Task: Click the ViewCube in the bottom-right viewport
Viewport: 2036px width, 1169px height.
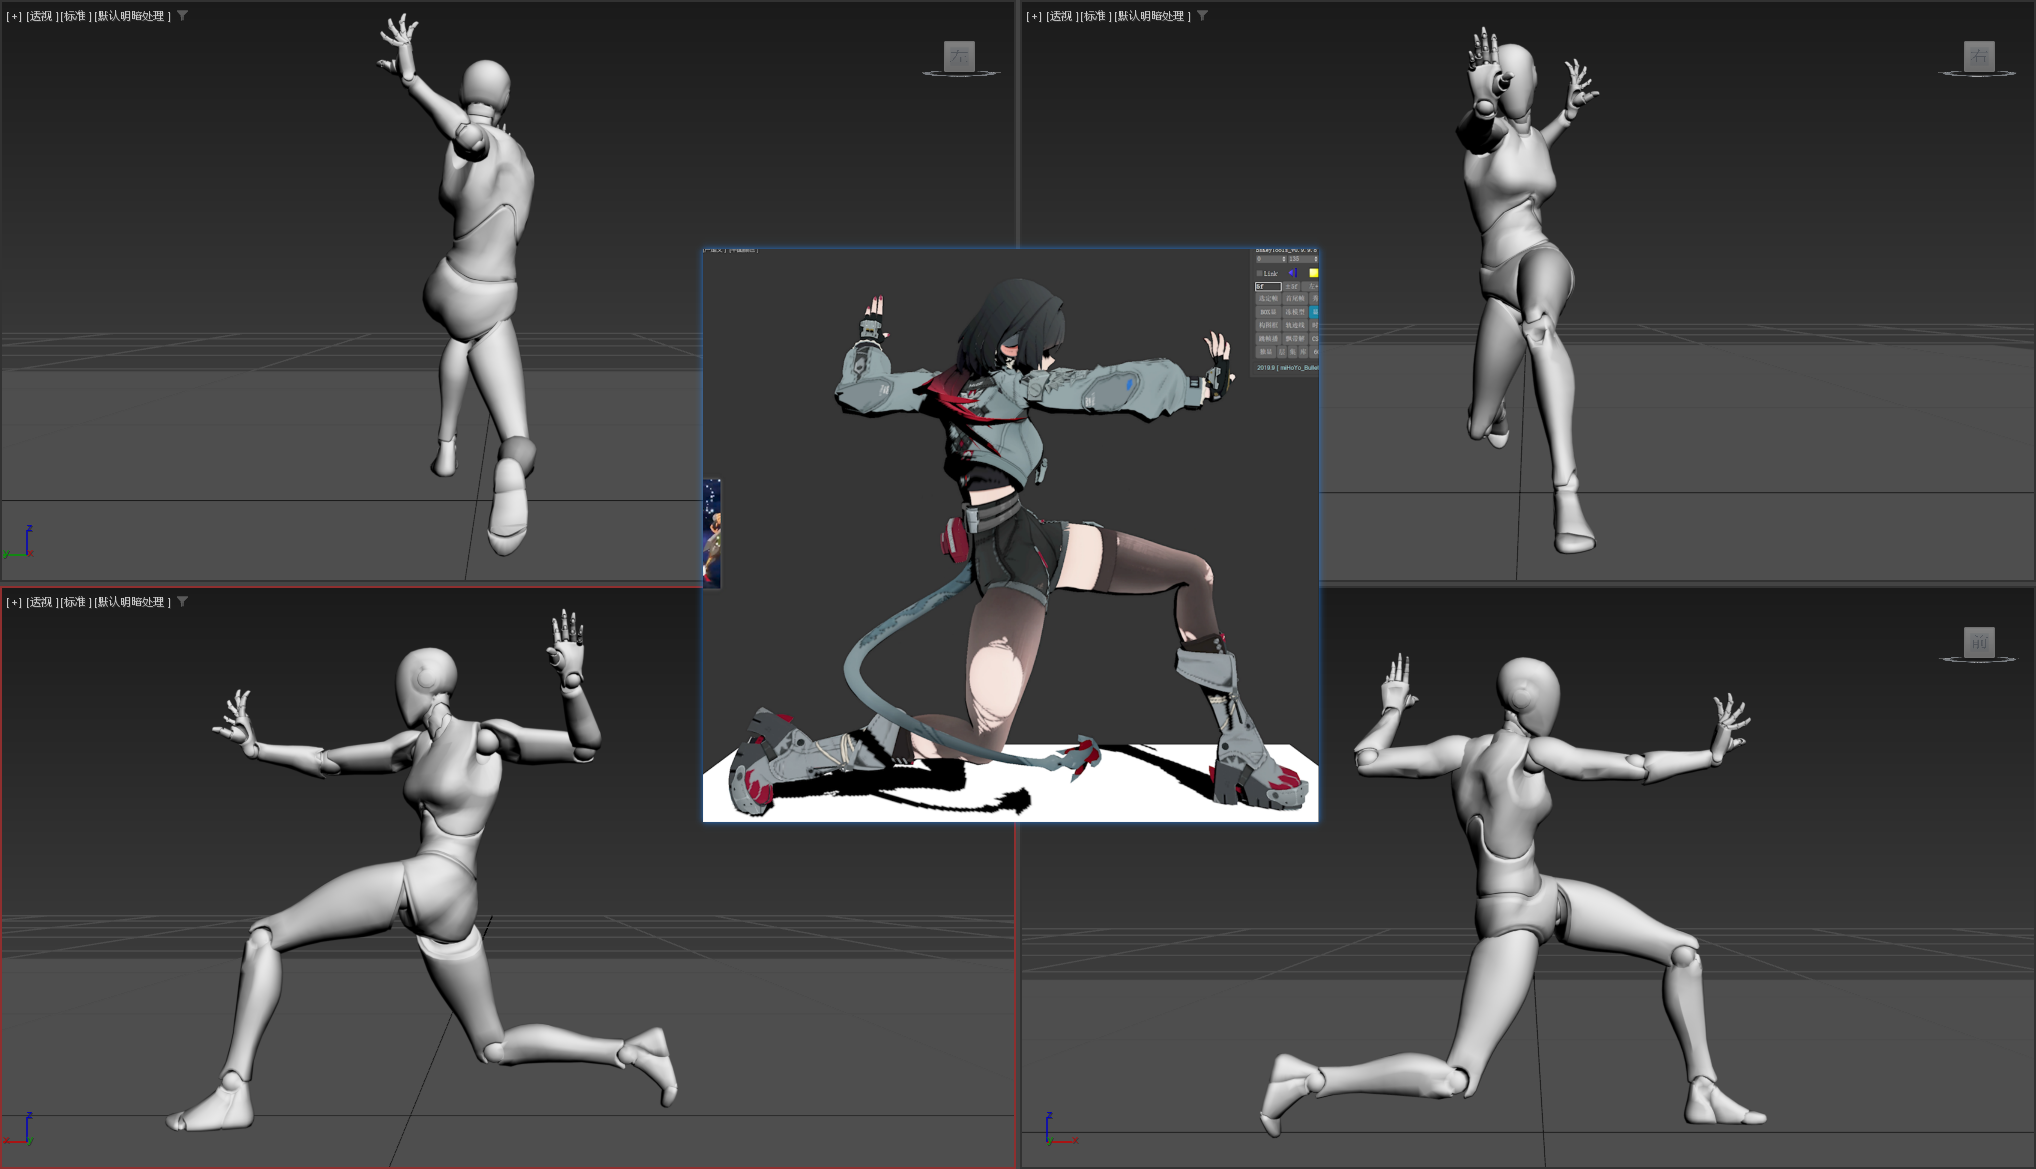Action: click(x=1978, y=641)
